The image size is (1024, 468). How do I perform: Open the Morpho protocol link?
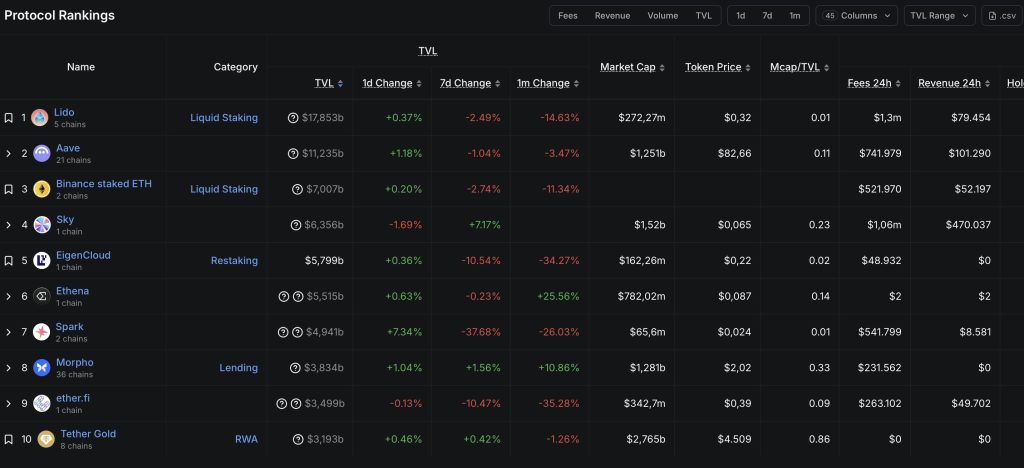tap(75, 362)
